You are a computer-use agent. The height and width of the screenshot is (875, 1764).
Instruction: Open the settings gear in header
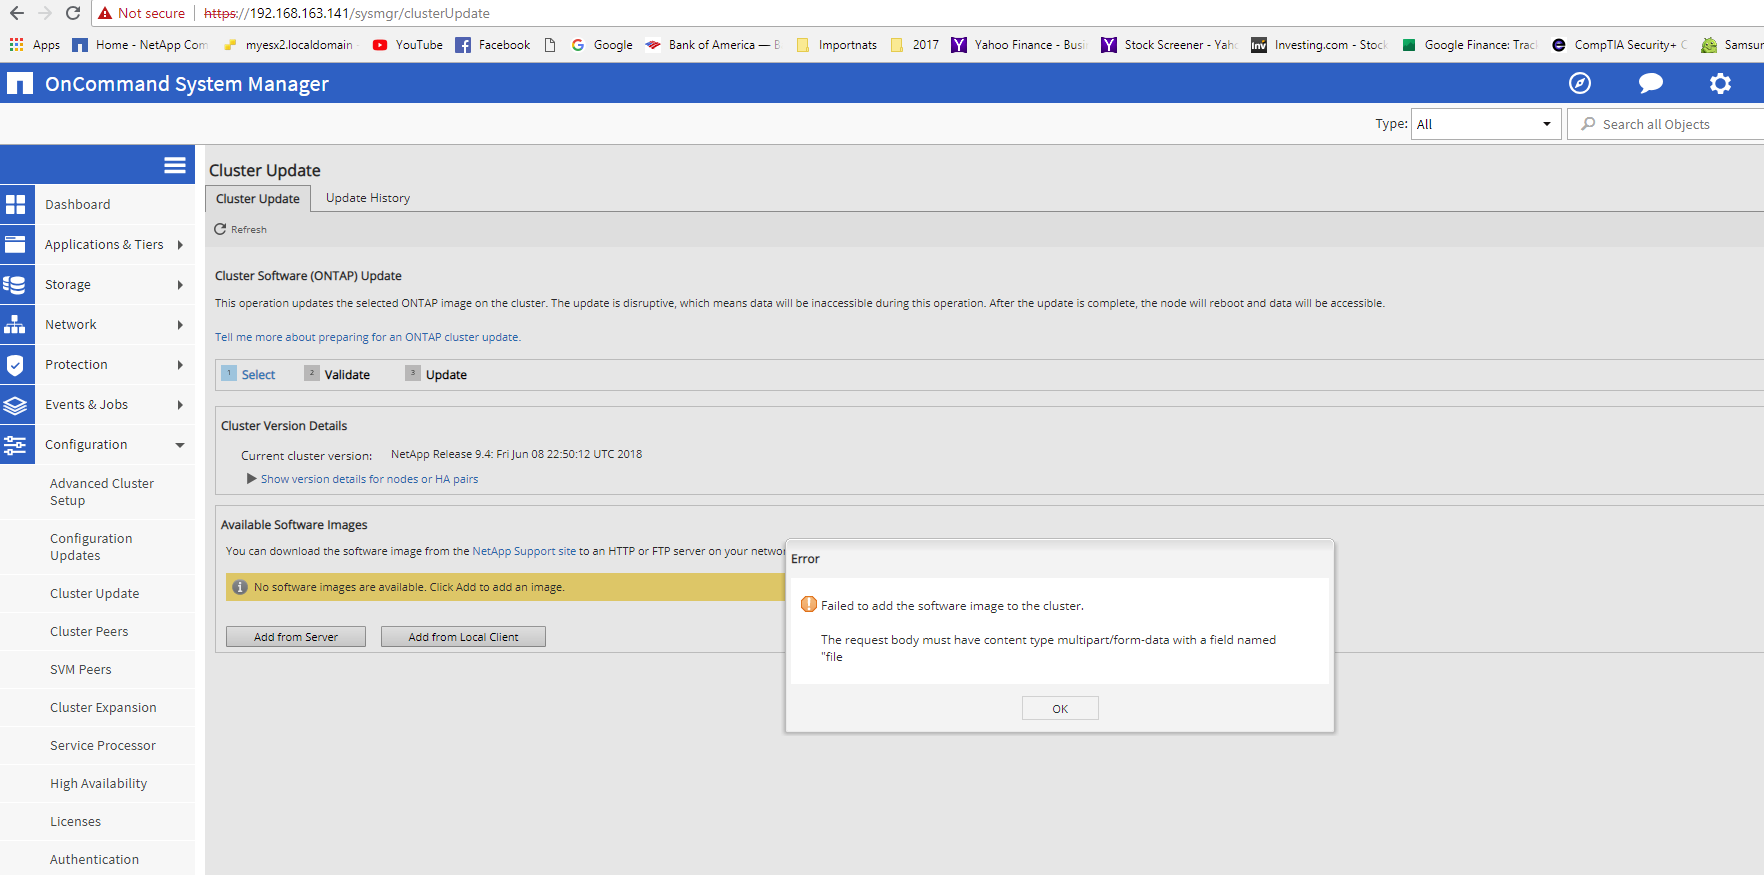click(x=1720, y=84)
